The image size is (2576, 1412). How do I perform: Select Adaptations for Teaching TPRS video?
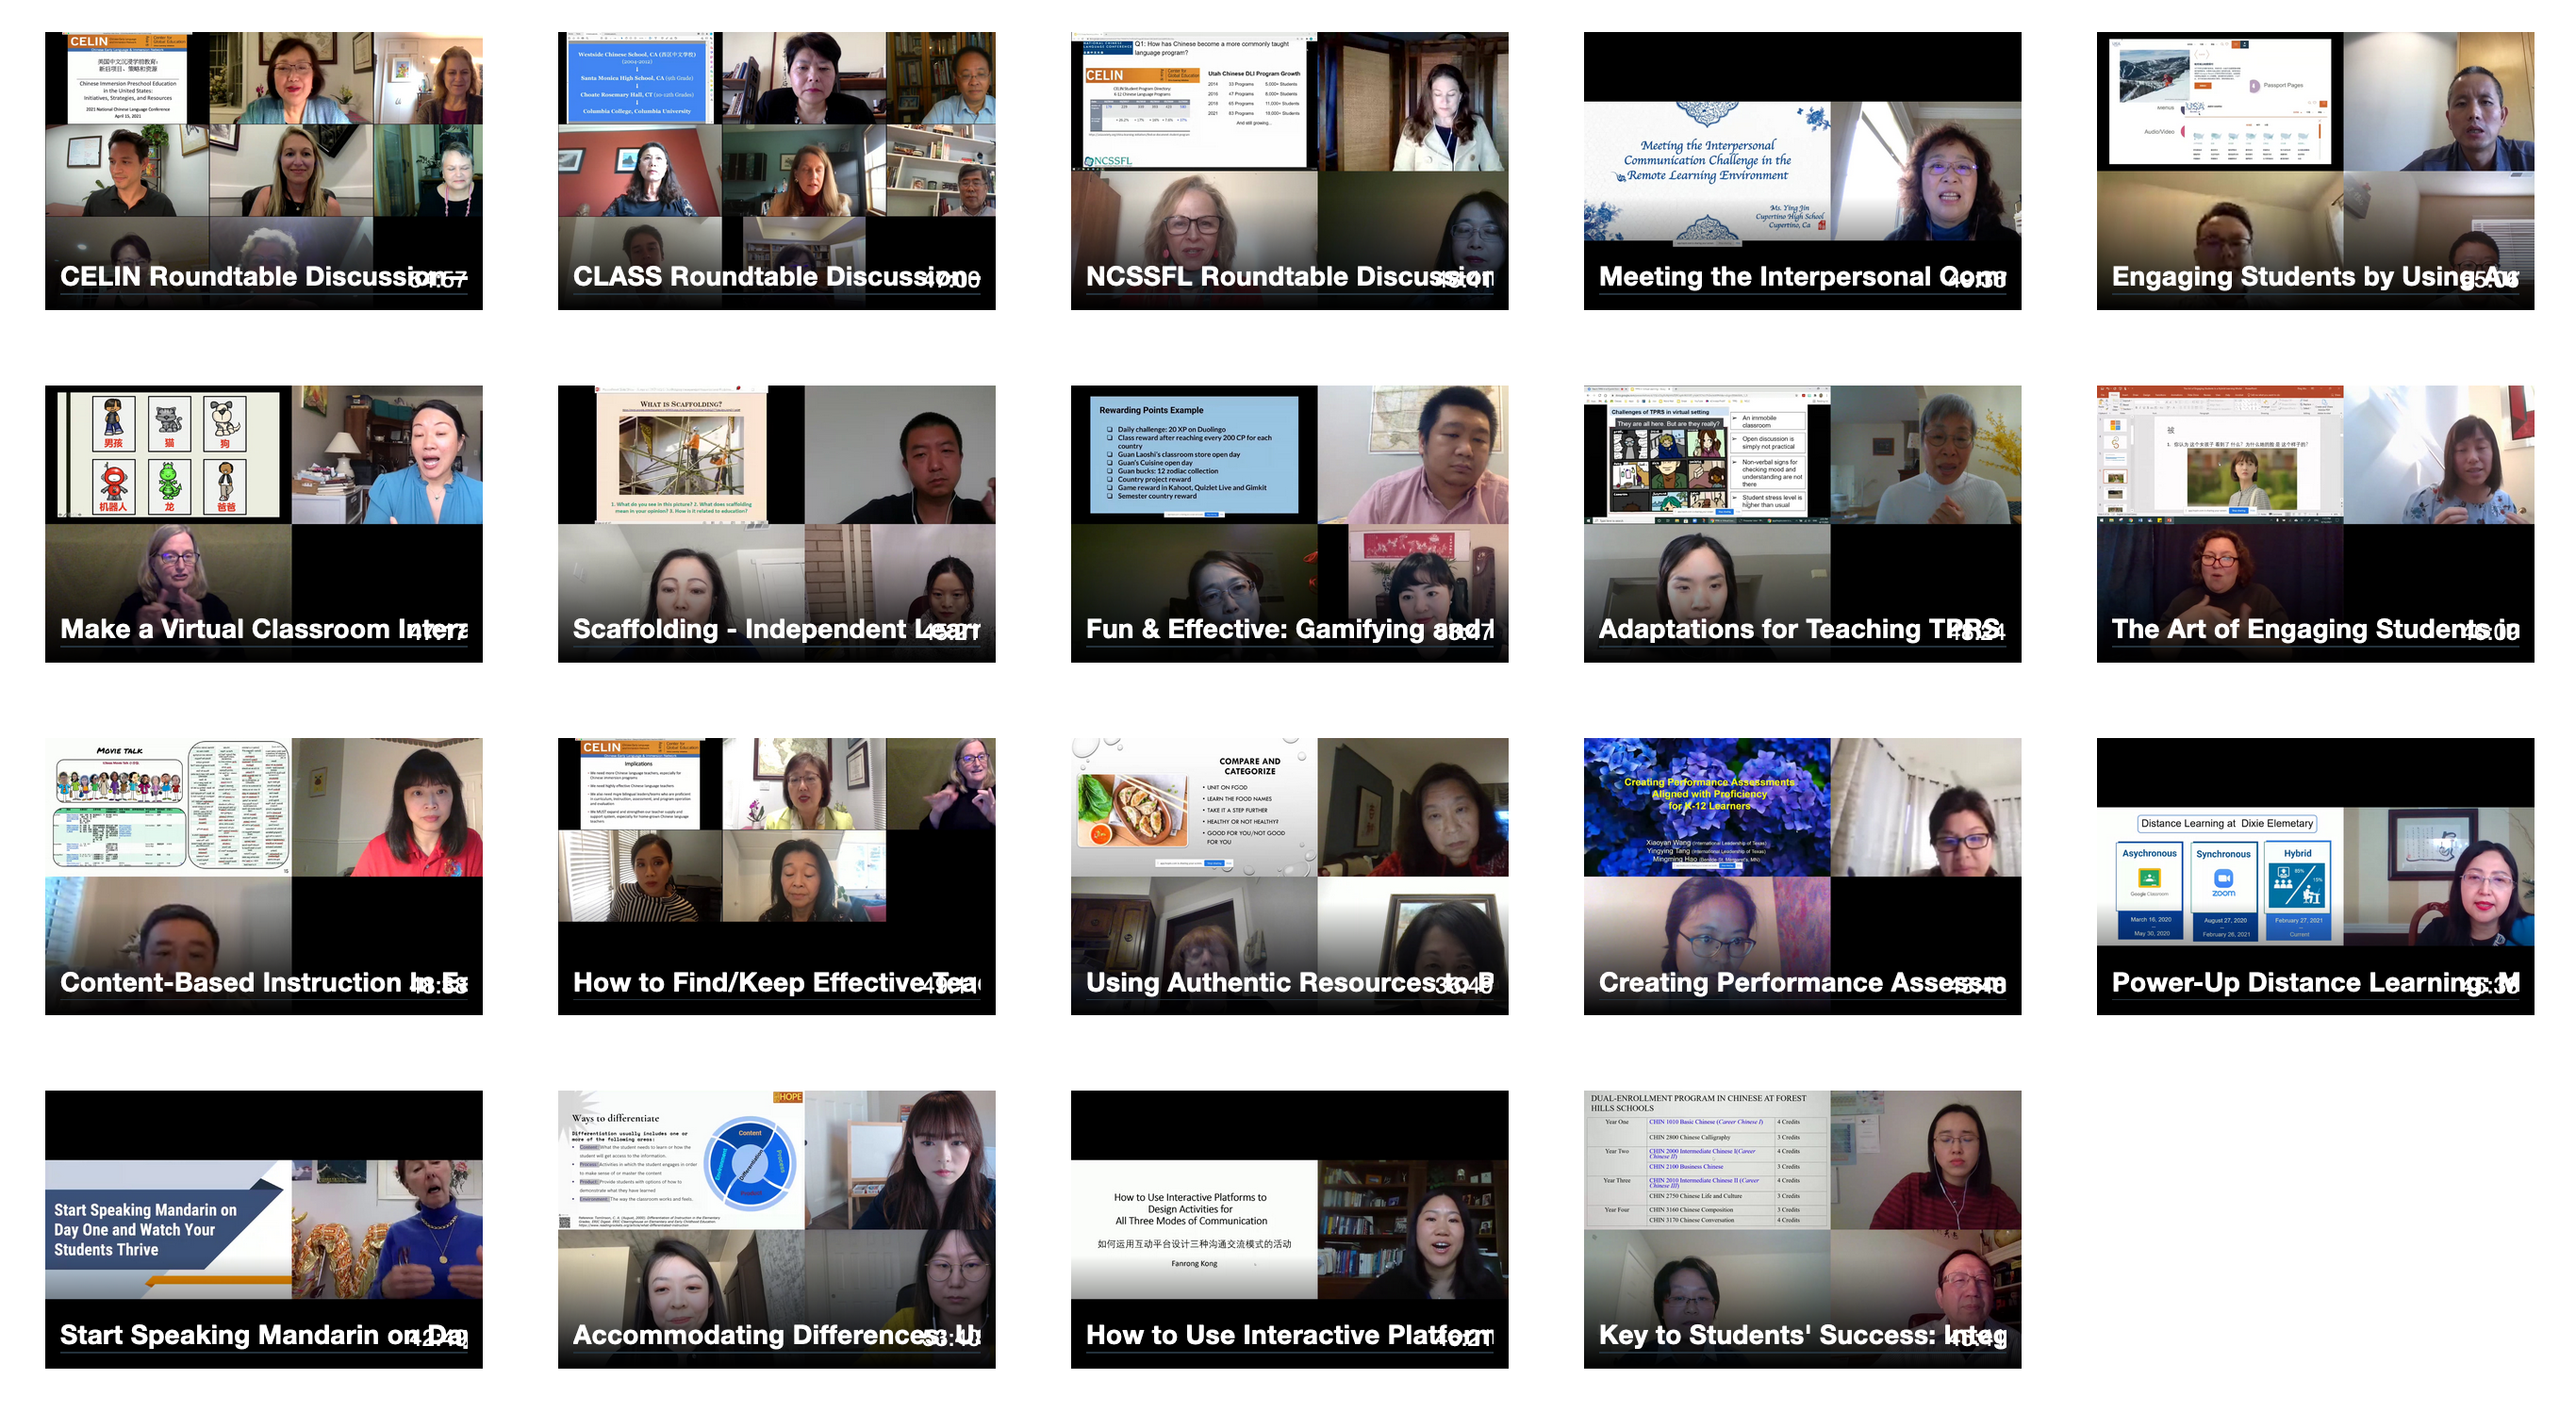pos(1802,523)
